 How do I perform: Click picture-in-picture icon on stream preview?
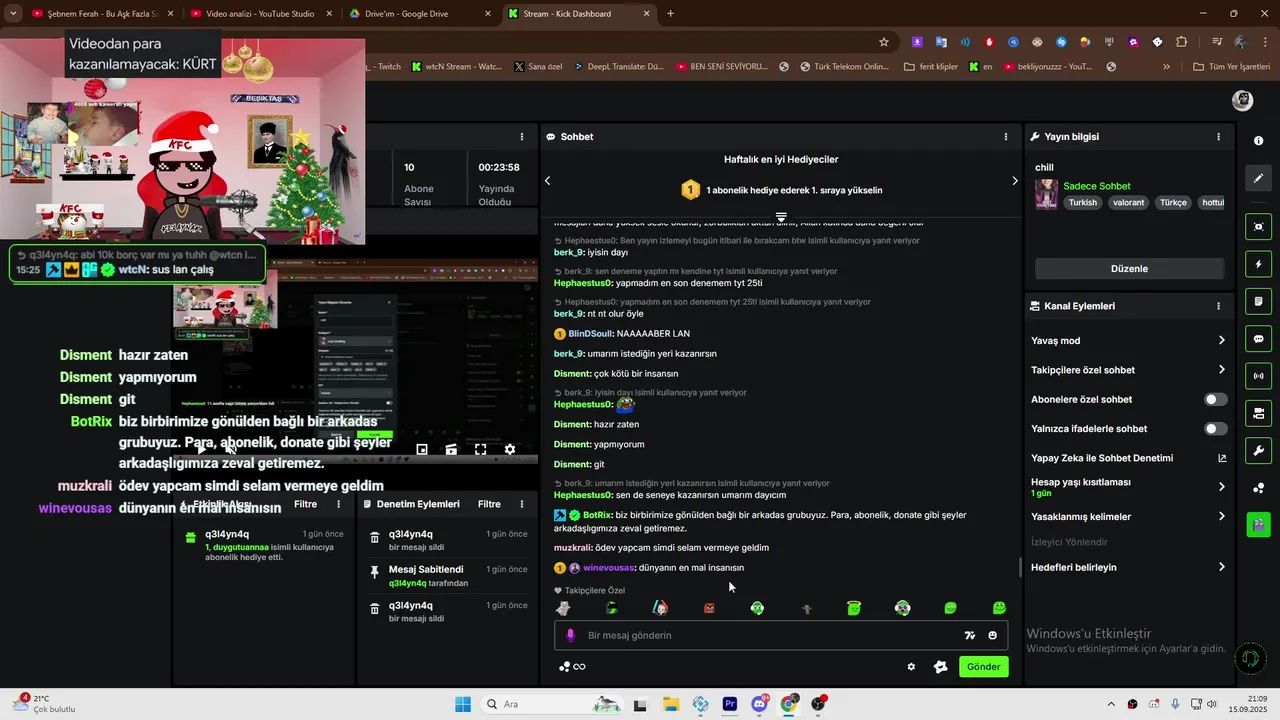pos(422,450)
